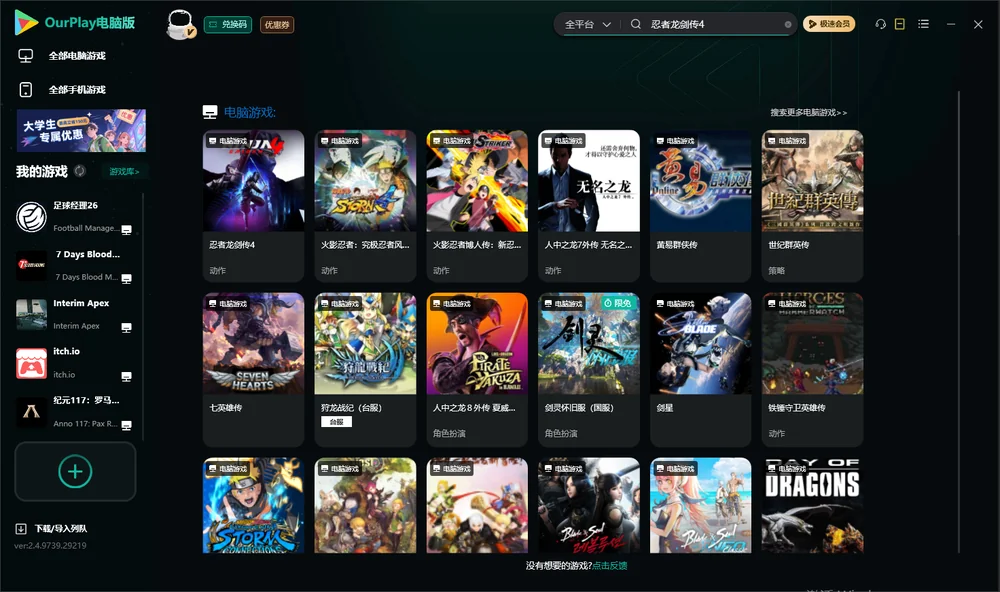Click the search magnifier icon
Image resolution: width=1000 pixels, height=592 pixels.
tap(636, 24)
